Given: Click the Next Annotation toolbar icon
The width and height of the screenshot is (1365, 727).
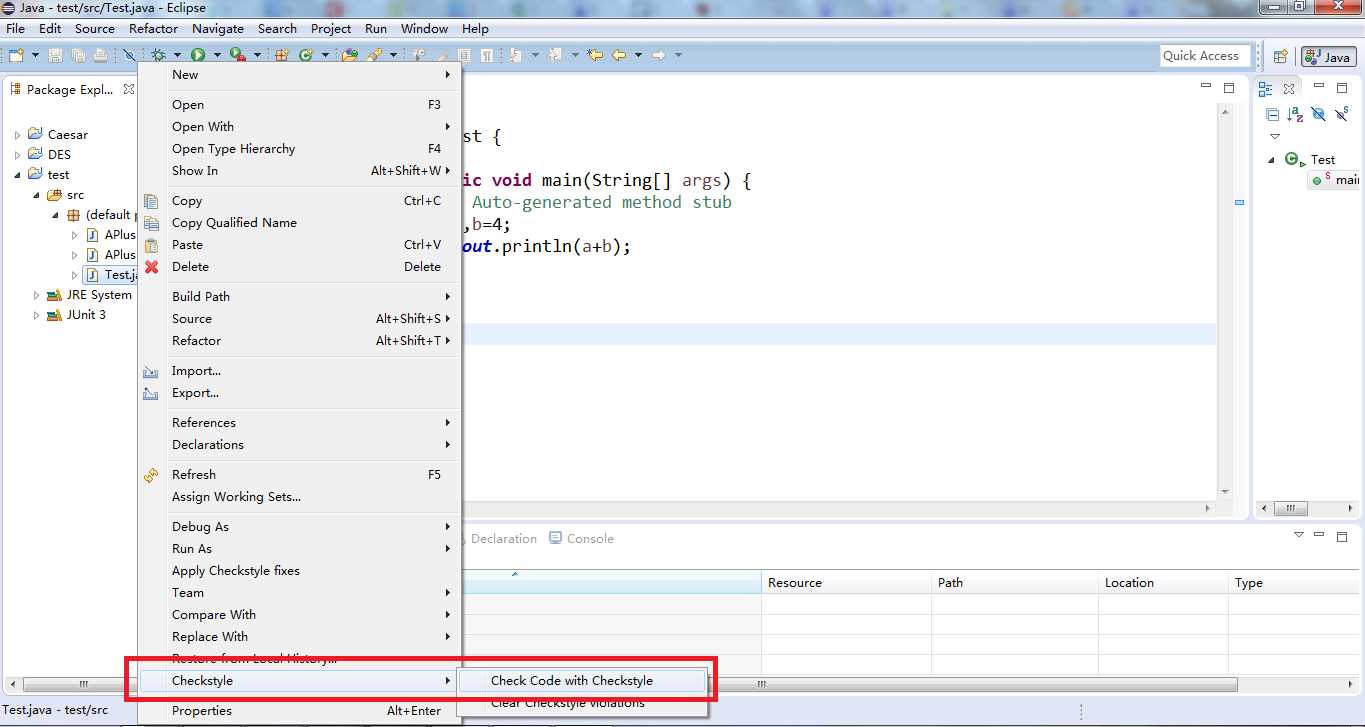Looking at the screenshot, I should click(516, 55).
